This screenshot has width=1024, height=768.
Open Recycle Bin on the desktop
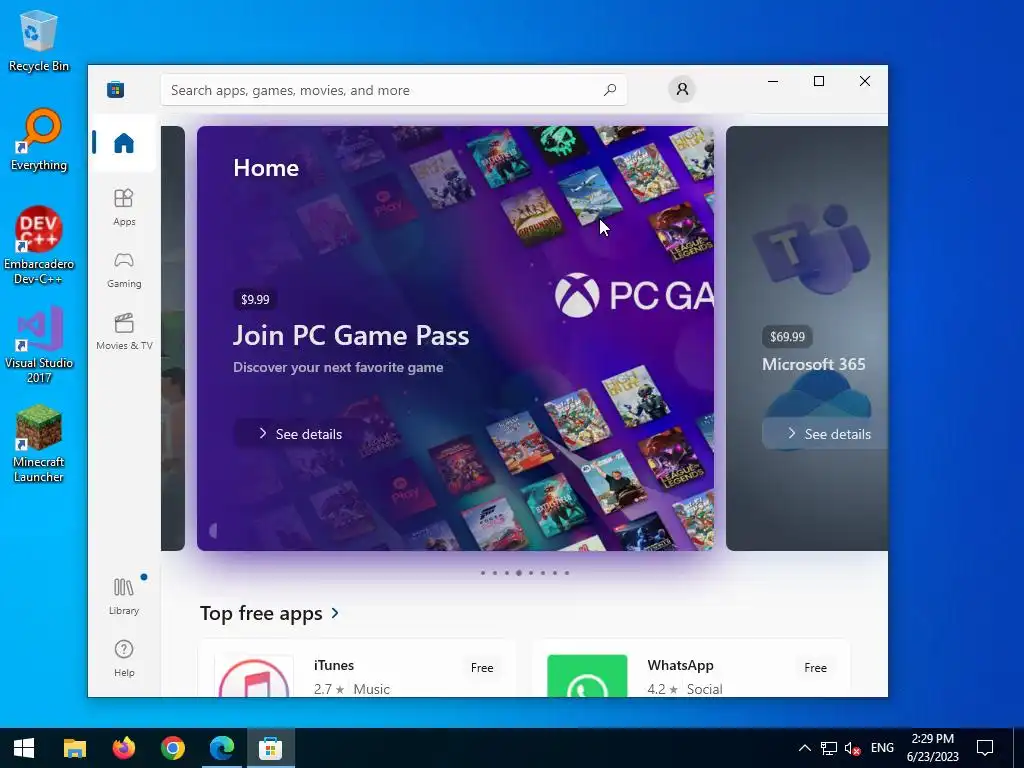coord(39,41)
